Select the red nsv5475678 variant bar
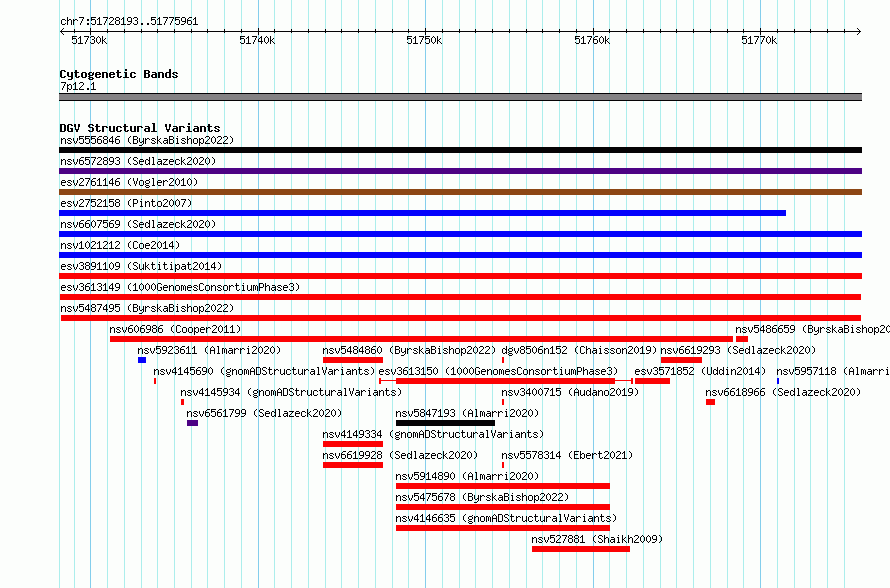 [503, 507]
